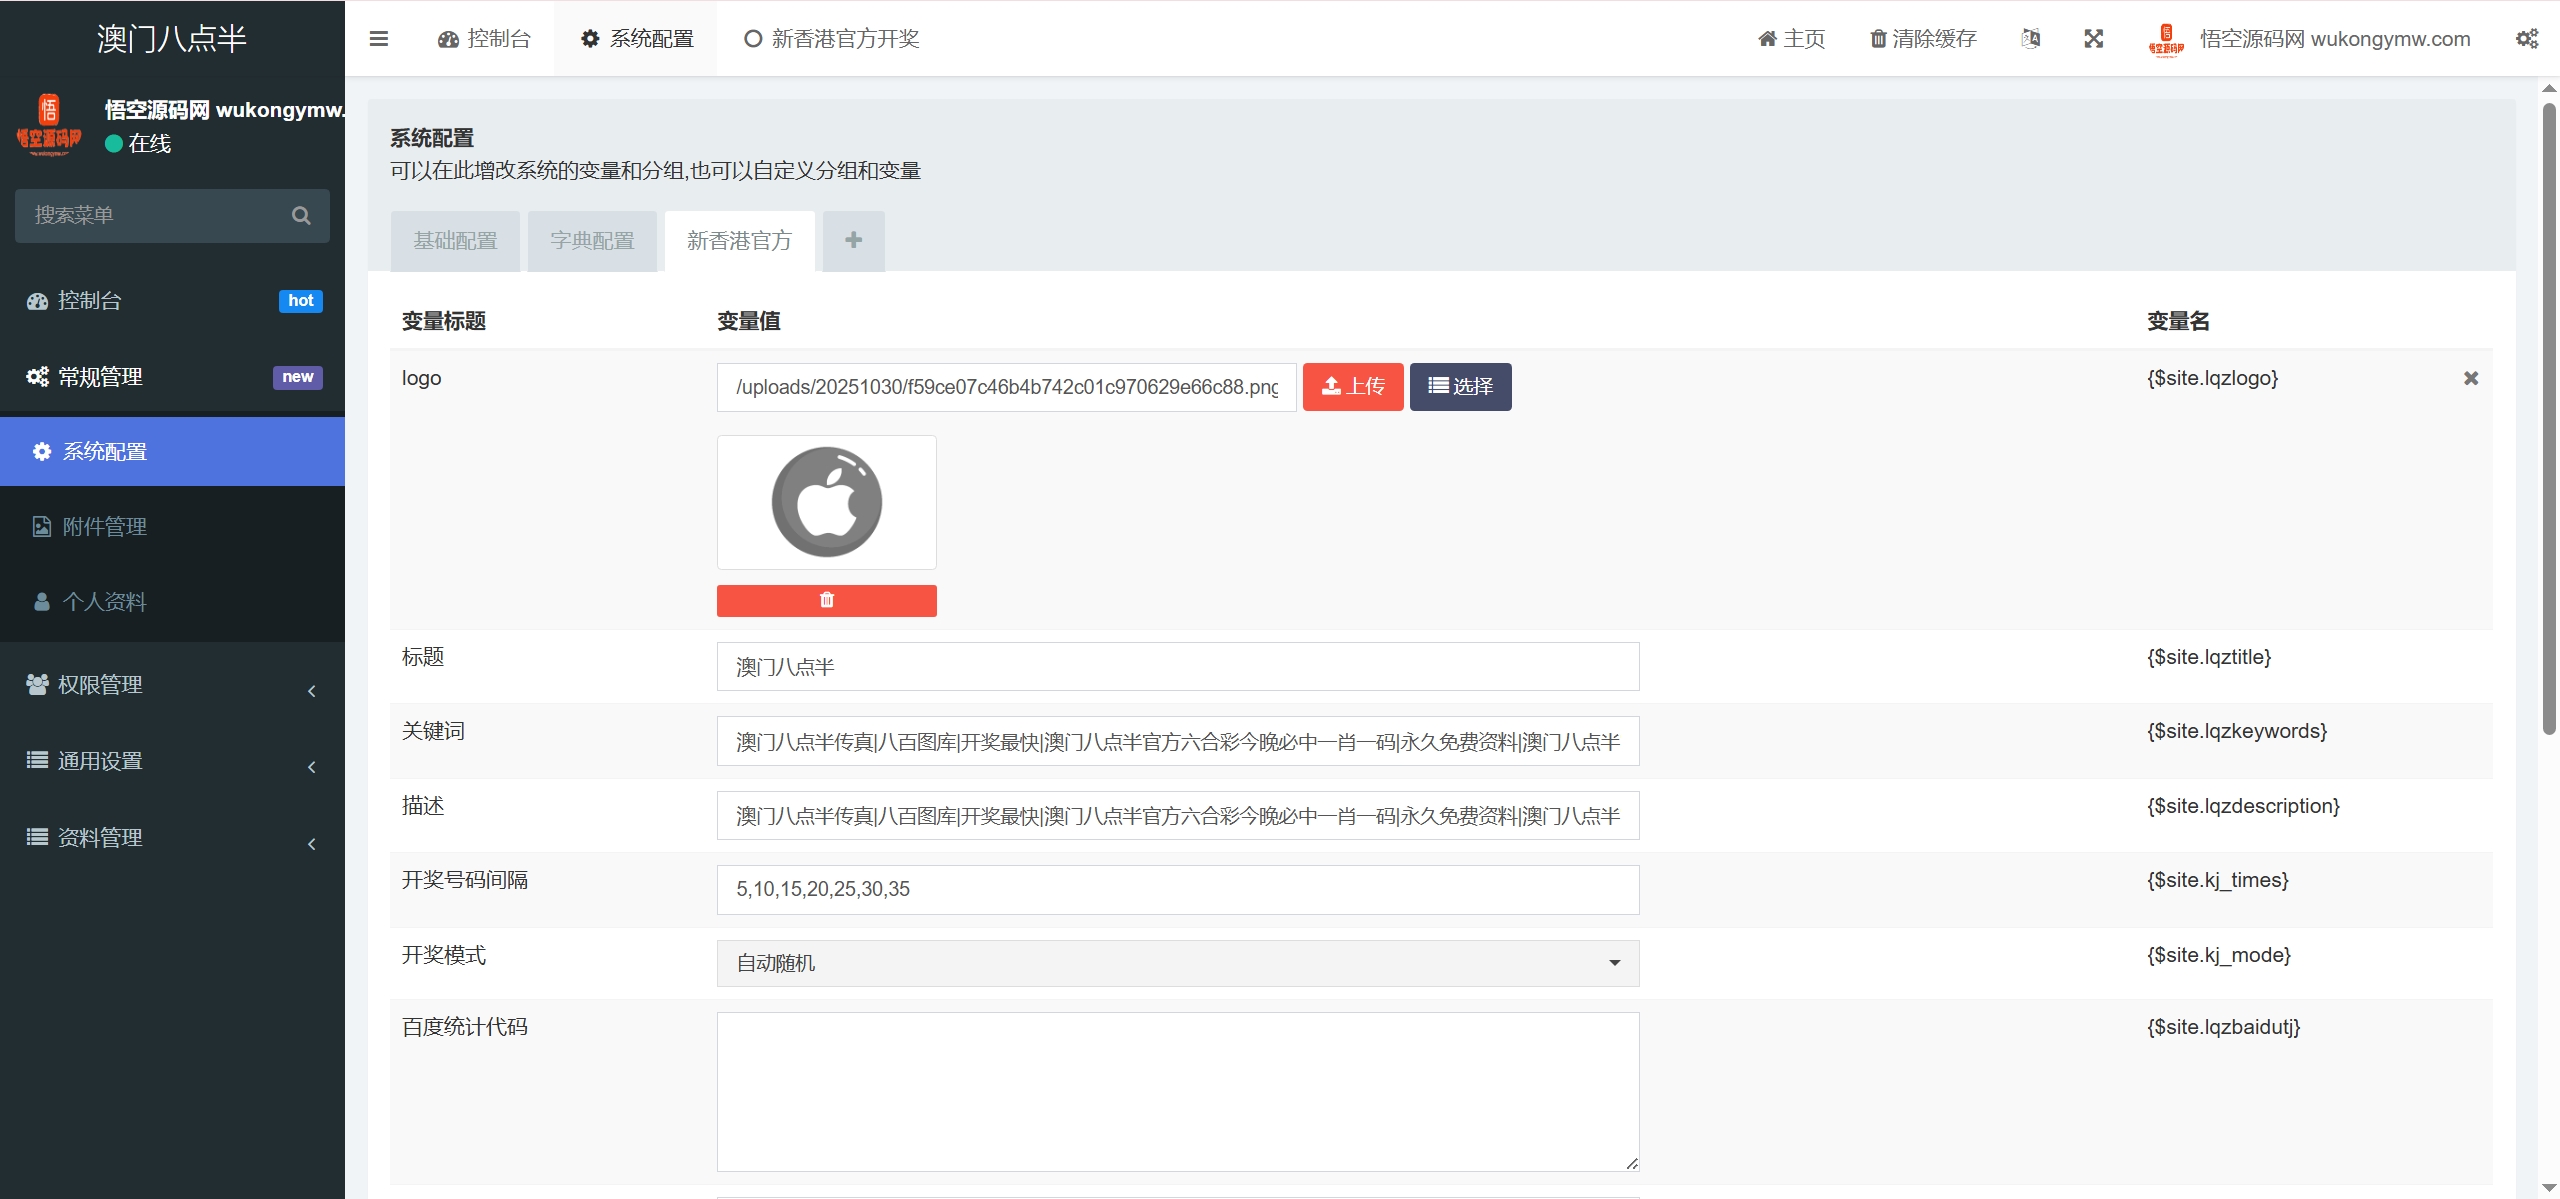Open the top-right settings gears icon
Screen dimensions: 2560x1199
pyautogui.click(x=2526, y=39)
